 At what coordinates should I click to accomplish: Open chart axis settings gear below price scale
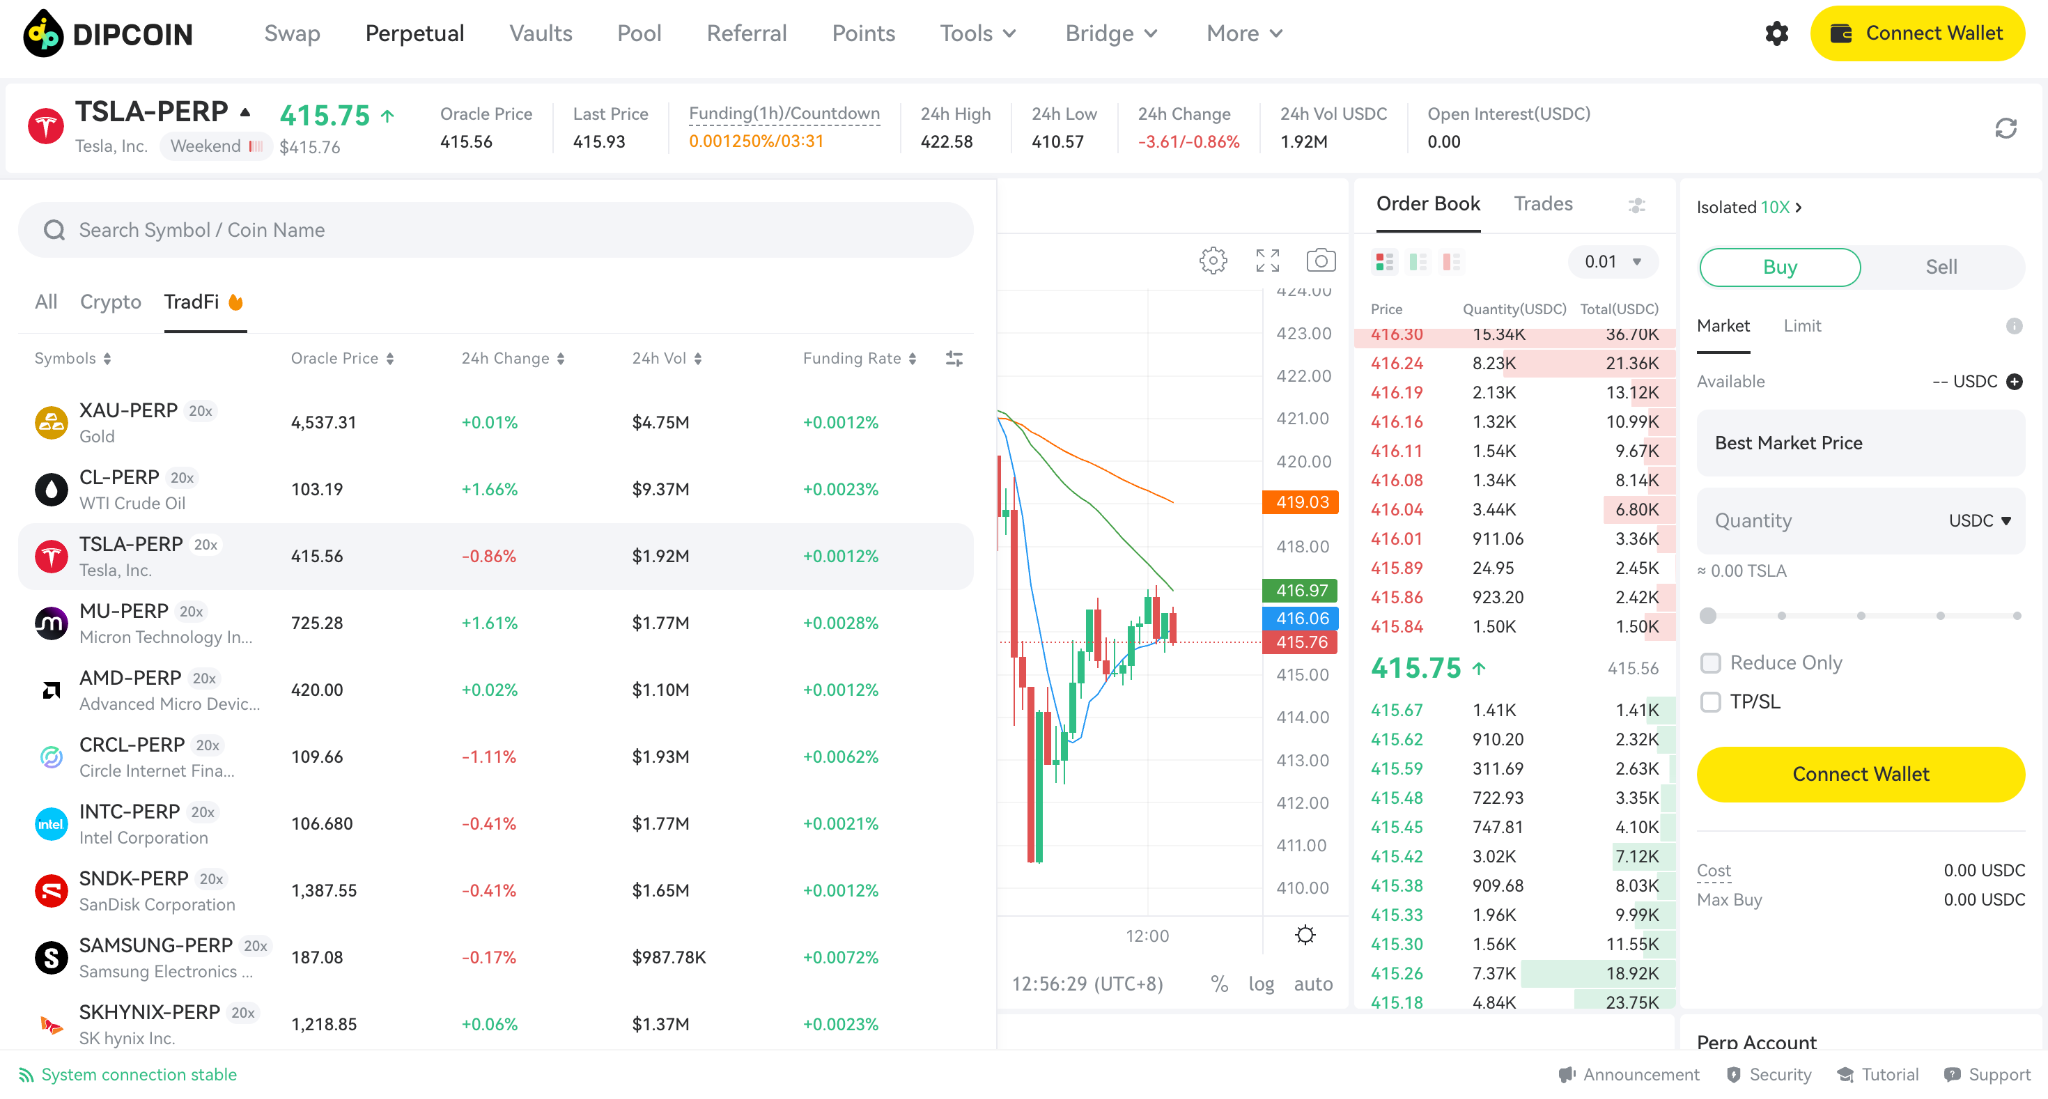pyautogui.click(x=1305, y=935)
